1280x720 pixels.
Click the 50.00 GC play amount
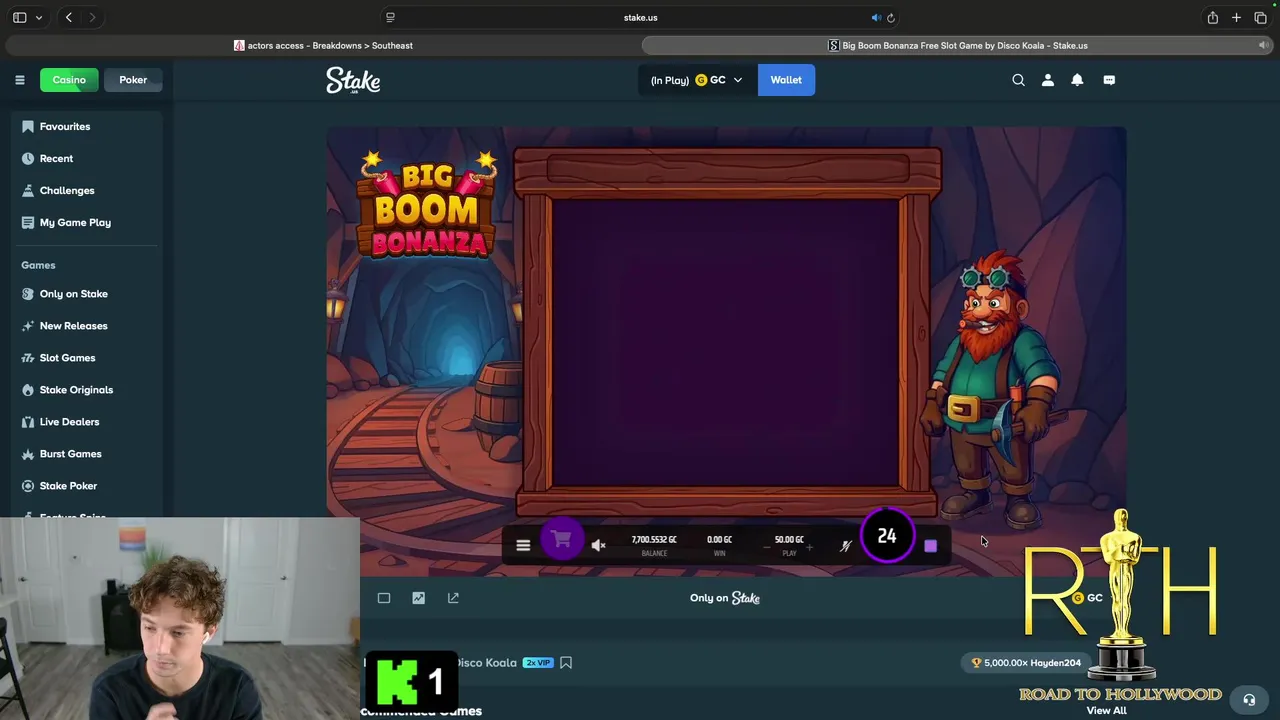[789, 540]
